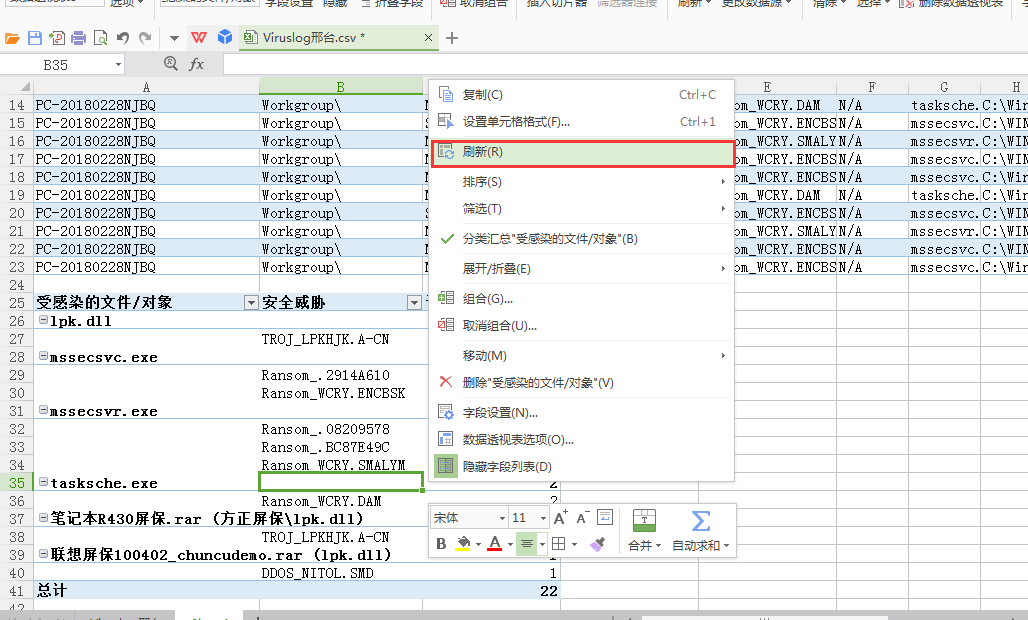Select all cells via the corner triangle
This screenshot has width=1028, height=620.
16,87
